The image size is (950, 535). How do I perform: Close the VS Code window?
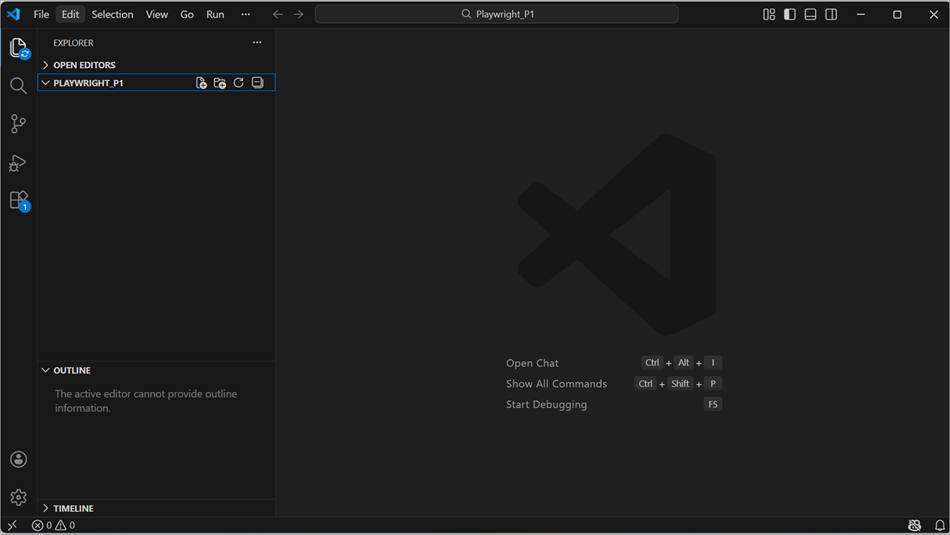pyautogui.click(x=934, y=14)
